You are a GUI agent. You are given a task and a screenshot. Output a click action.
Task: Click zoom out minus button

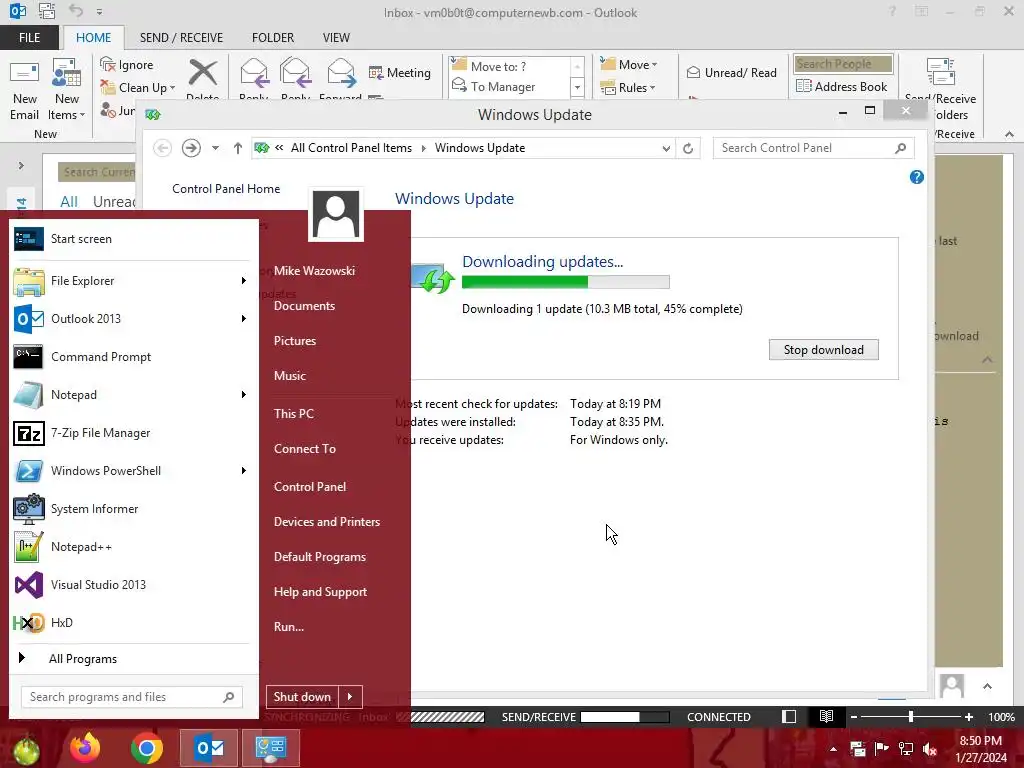click(x=854, y=717)
